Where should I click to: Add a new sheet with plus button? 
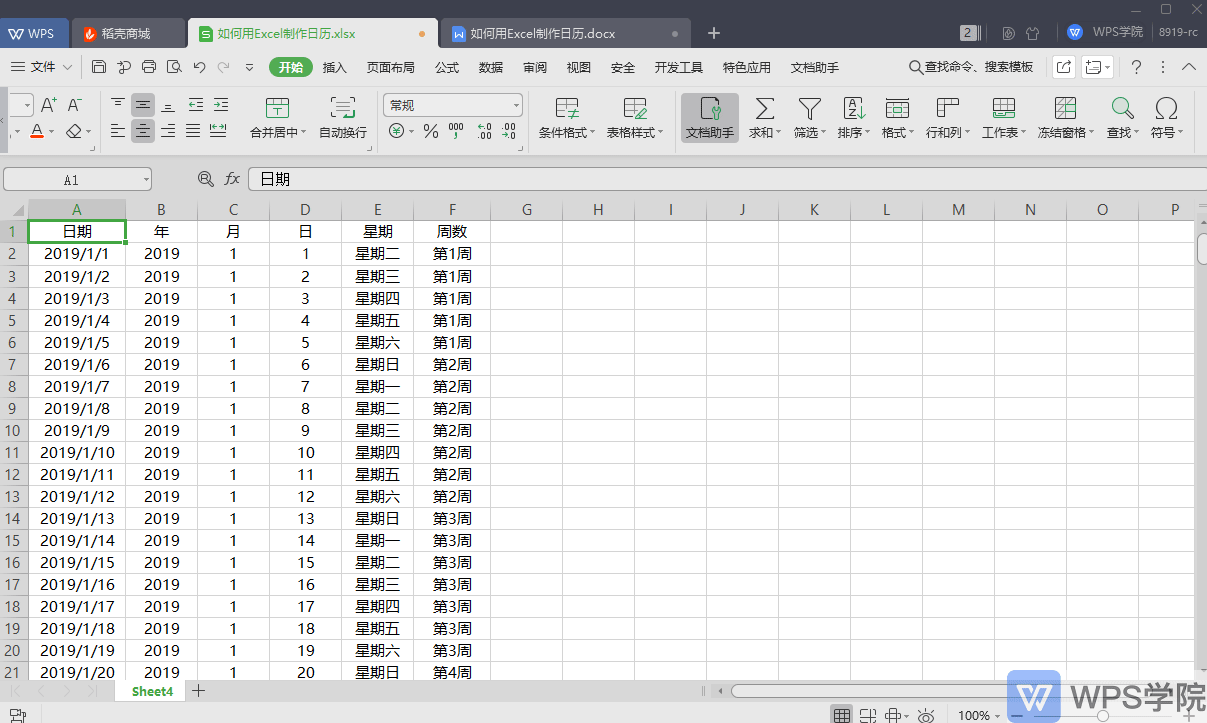point(198,690)
